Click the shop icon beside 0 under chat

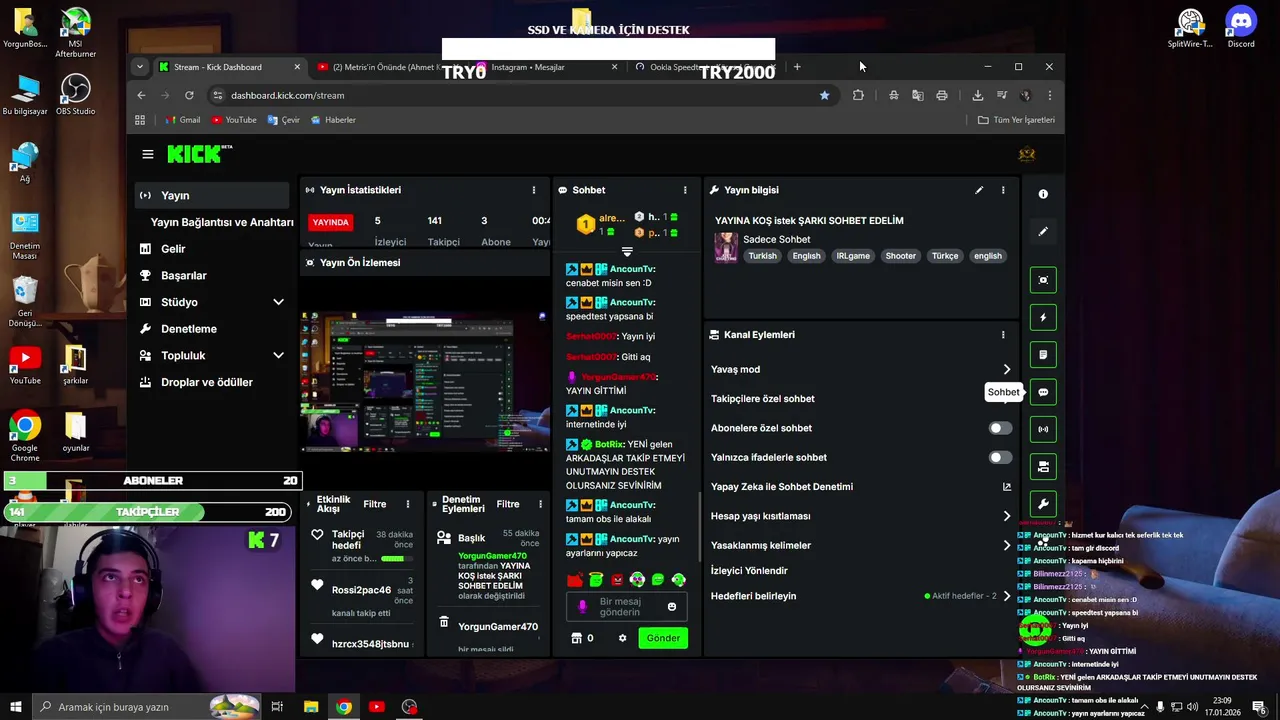point(576,638)
